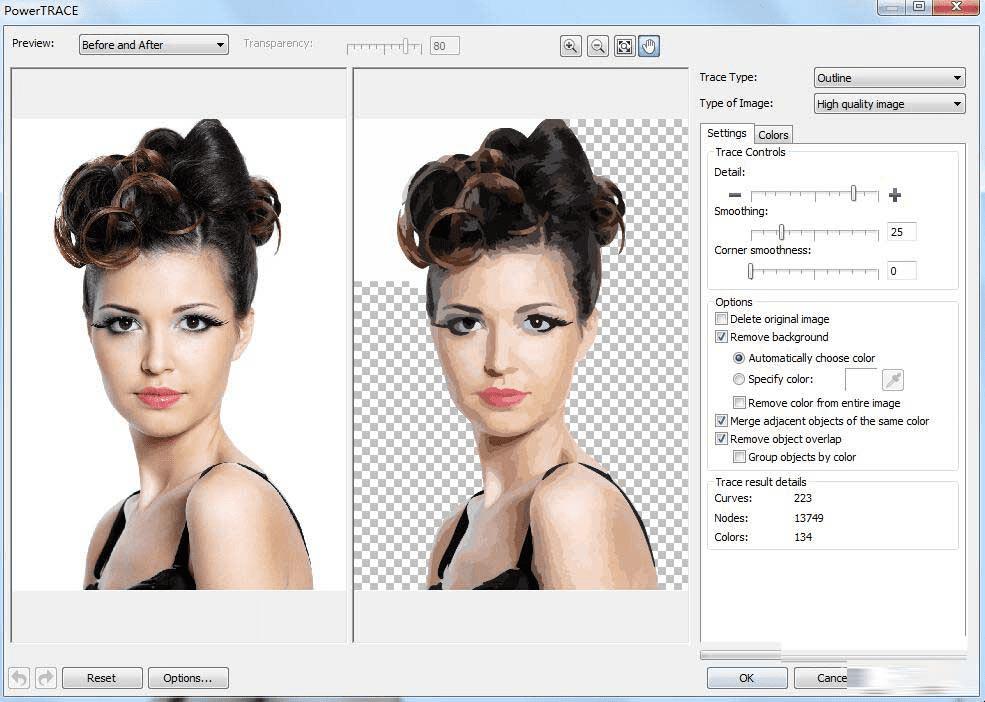Activate the Pan hand tool
The height and width of the screenshot is (702, 985).
tap(649, 46)
